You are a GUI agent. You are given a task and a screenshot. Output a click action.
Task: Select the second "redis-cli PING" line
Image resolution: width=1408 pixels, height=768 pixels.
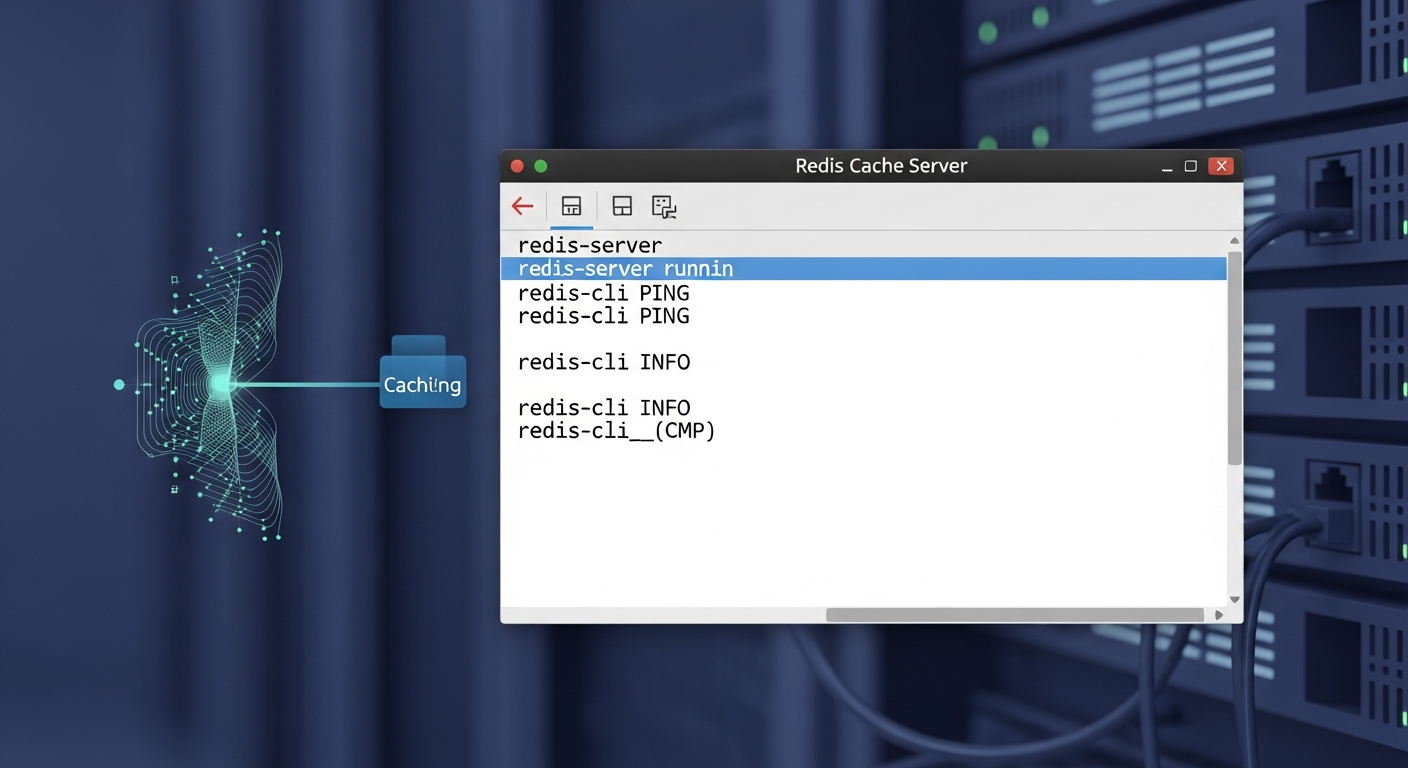603,316
